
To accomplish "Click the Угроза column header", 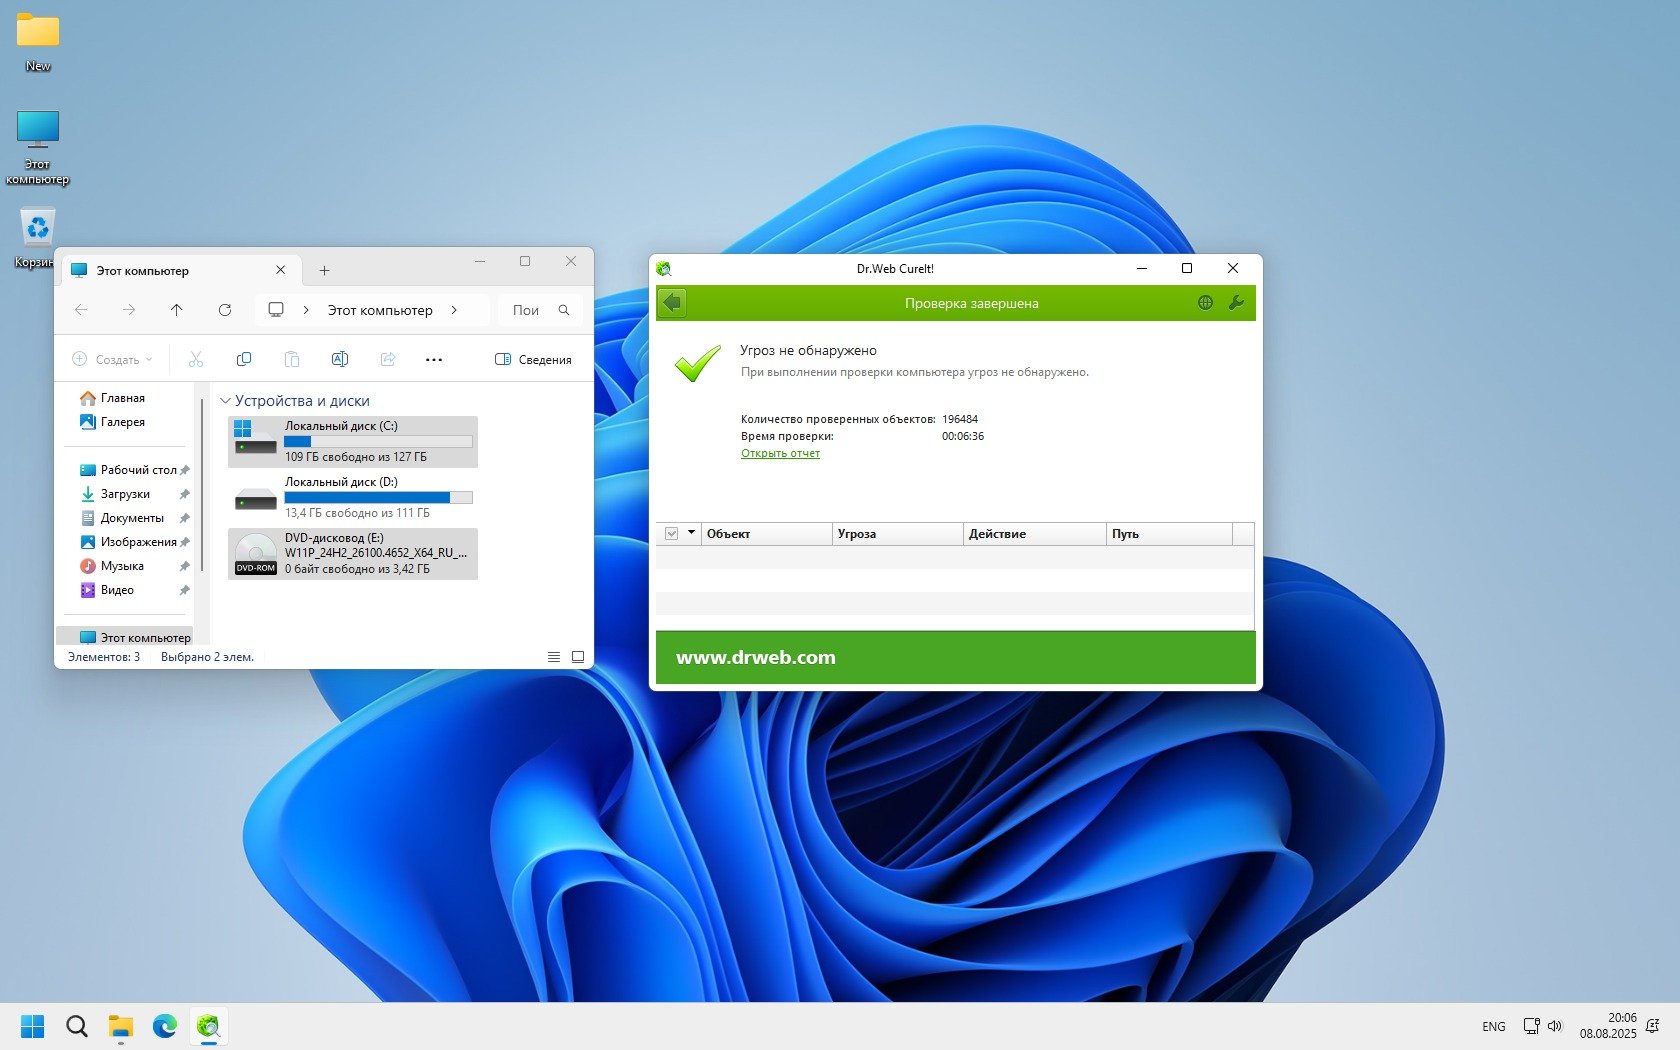I will pyautogui.click(x=898, y=534).
